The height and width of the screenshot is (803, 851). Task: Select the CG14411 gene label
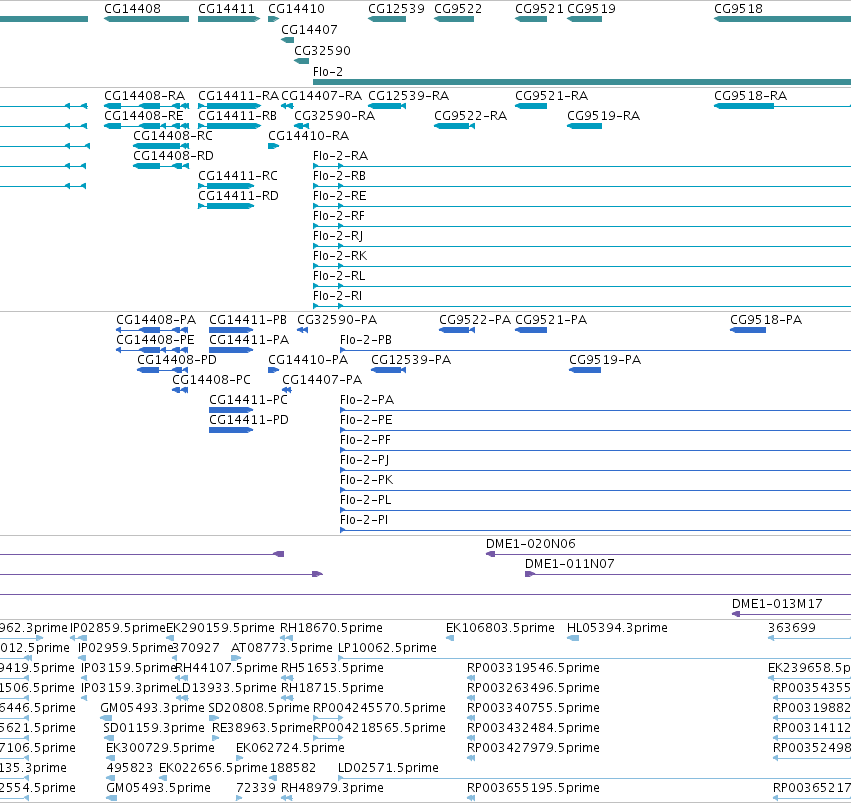[x=226, y=9]
